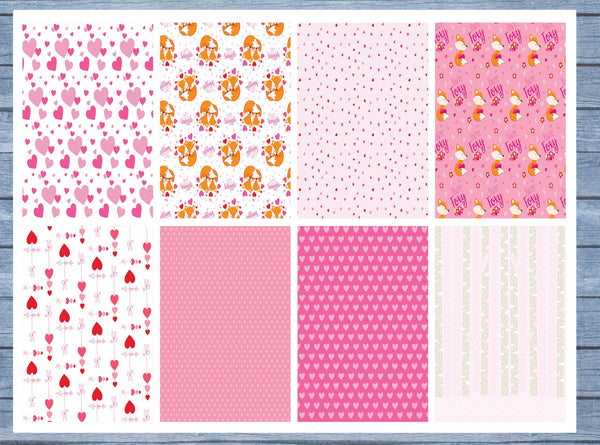Open the light pink polka dot paper
Viewport: 600px width, 445px height.
(x=225, y=324)
